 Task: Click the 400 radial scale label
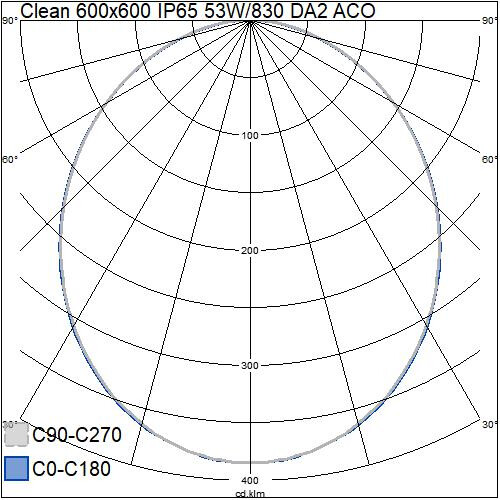[x=250, y=480]
